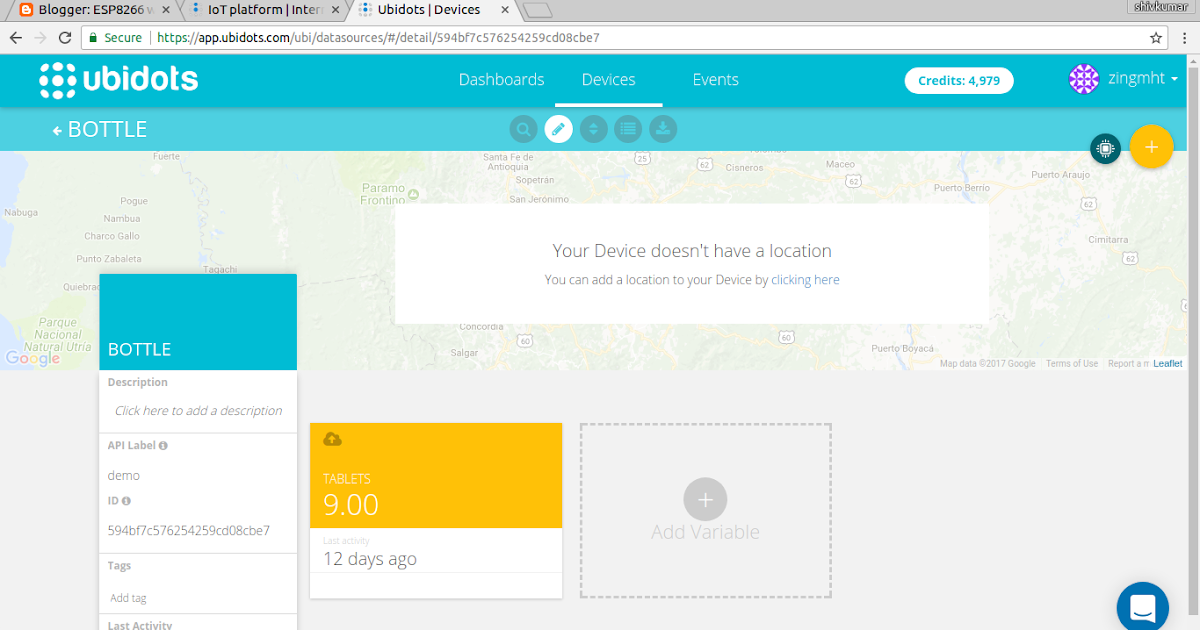Image resolution: width=1200 pixels, height=630 pixels.
Task: Switch to list view icon
Action: (x=628, y=128)
